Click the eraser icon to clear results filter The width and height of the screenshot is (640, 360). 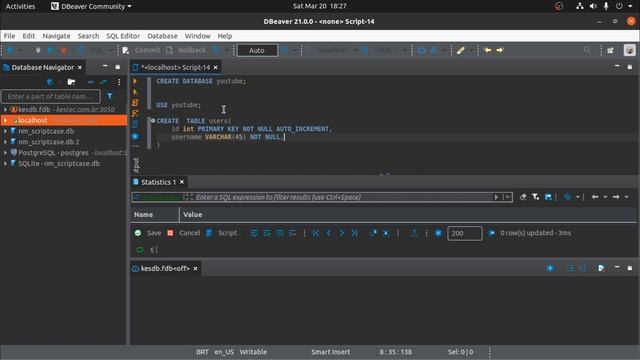(x=523, y=197)
